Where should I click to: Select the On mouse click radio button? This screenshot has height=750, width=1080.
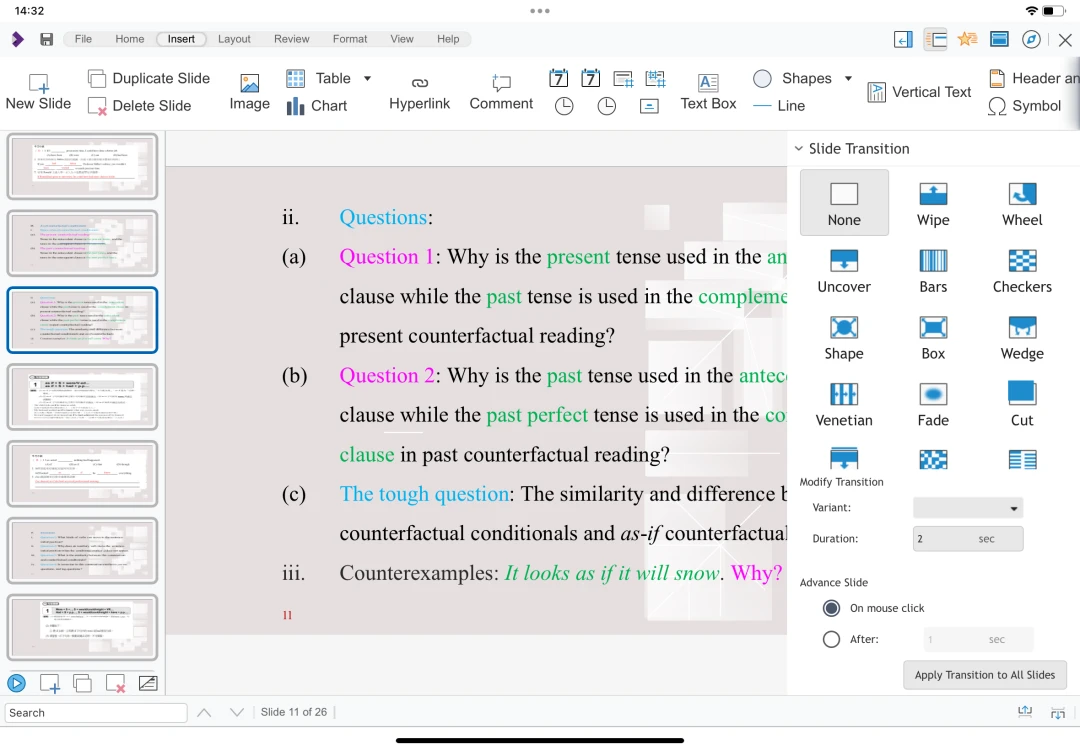tap(831, 608)
